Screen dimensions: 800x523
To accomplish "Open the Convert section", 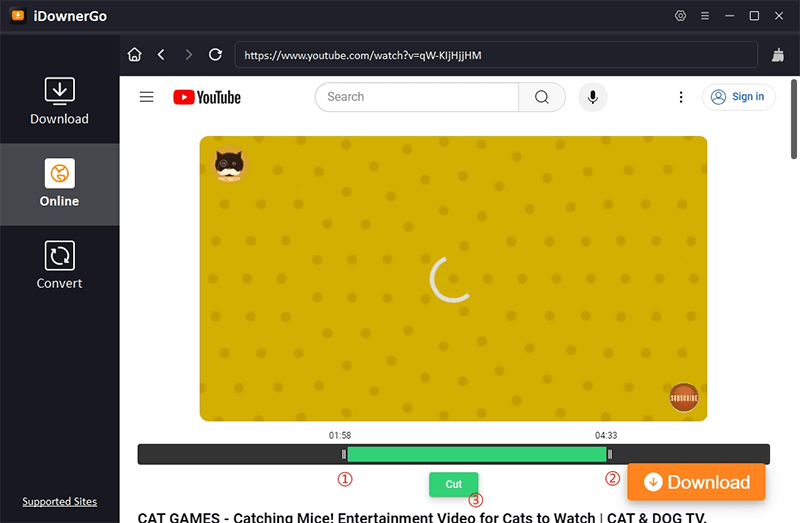I will pyautogui.click(x=59, y=265).
